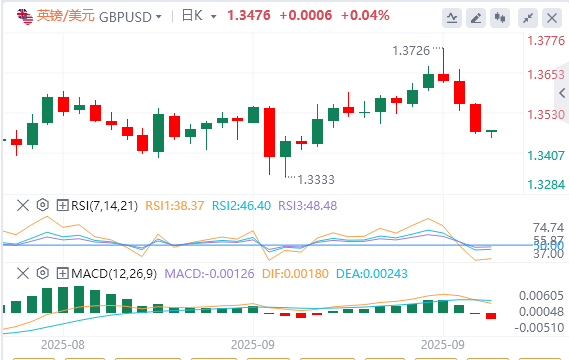
Task: Click the RSI(7,14,21) indicator label
Action: click(105, 206)
